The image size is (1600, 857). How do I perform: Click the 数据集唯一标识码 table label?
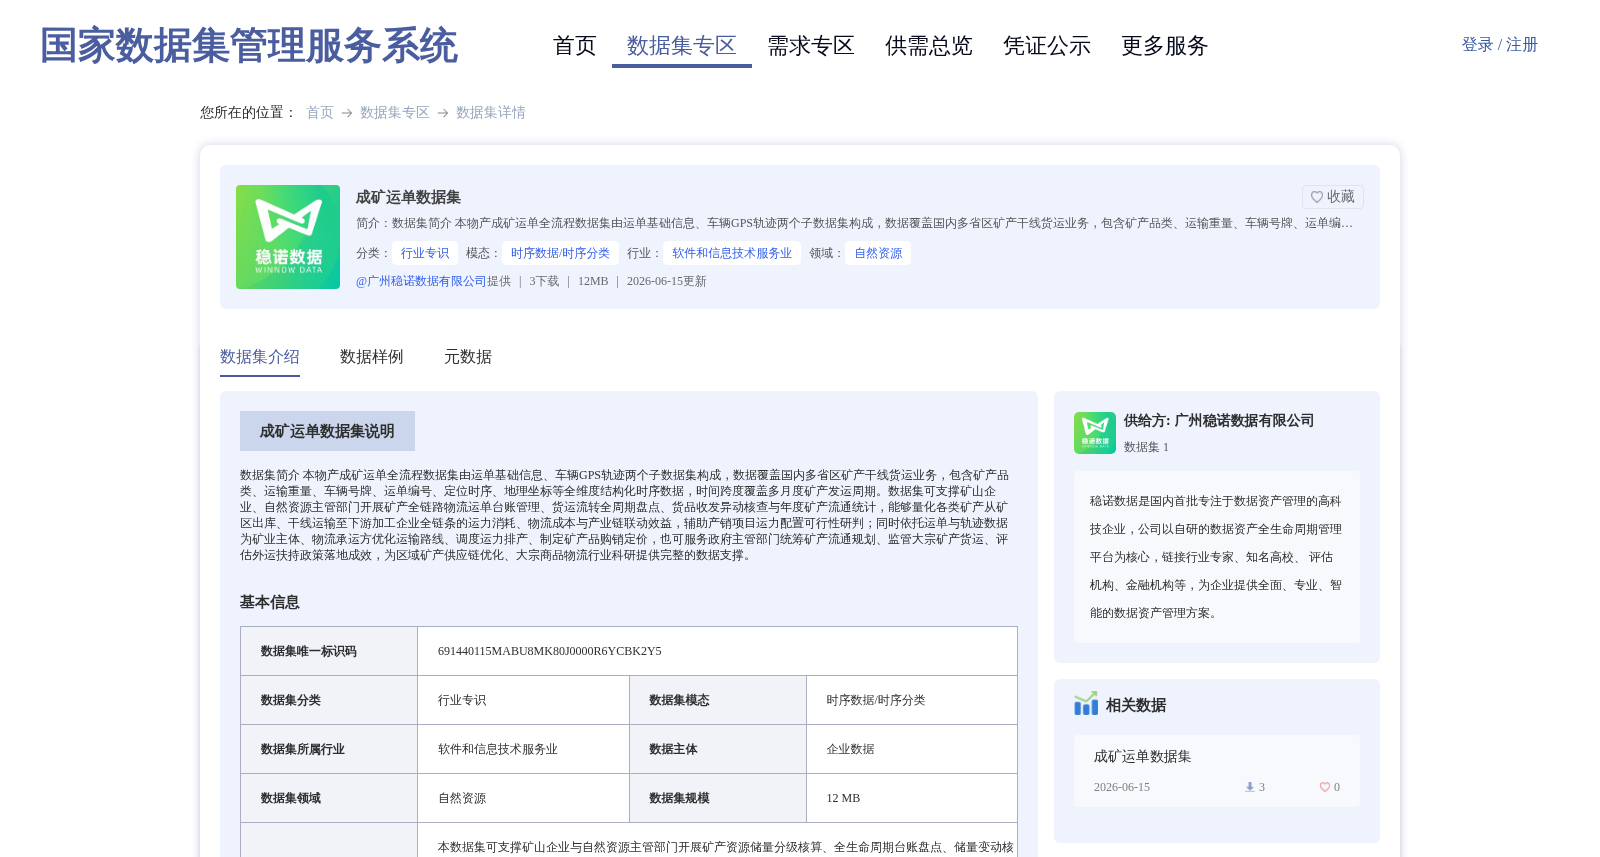pyautogui.click(x=308, y=651)
